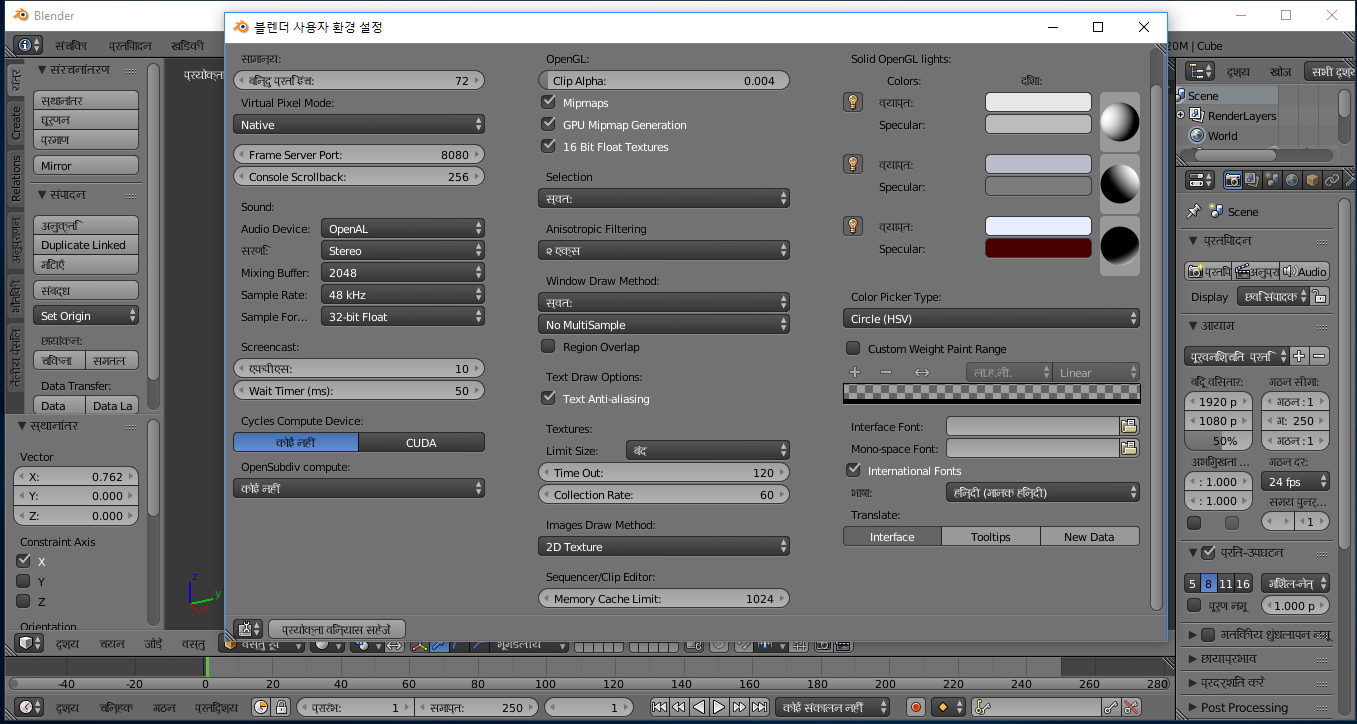Click the Mirror button
Screen dimensions: 1357x724
point(86,166)
